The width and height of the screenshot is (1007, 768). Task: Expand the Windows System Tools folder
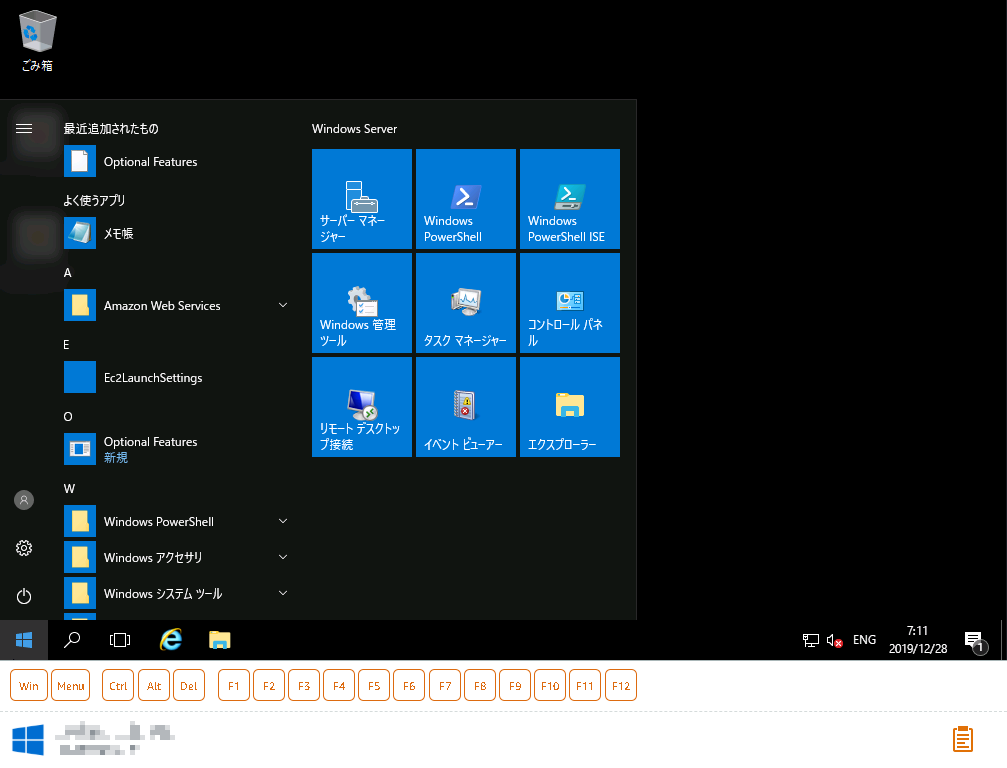click(176, 593)
